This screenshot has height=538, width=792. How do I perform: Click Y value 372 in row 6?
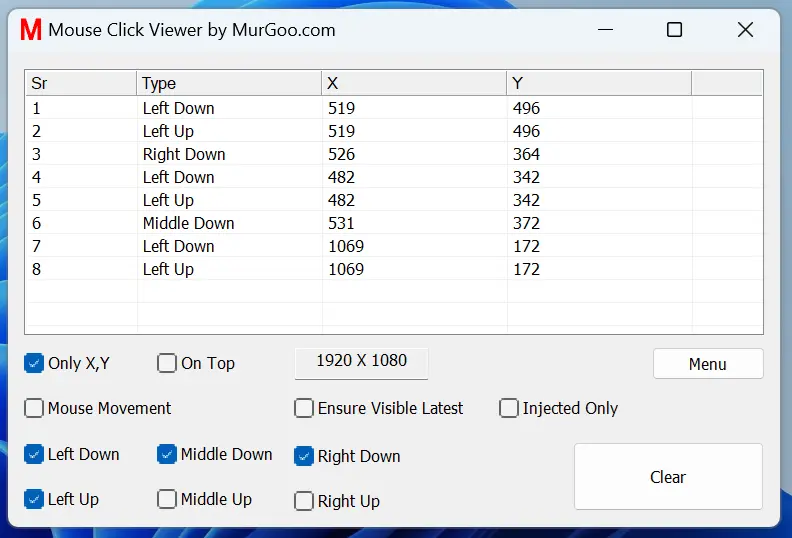click(x=526, y=223)
